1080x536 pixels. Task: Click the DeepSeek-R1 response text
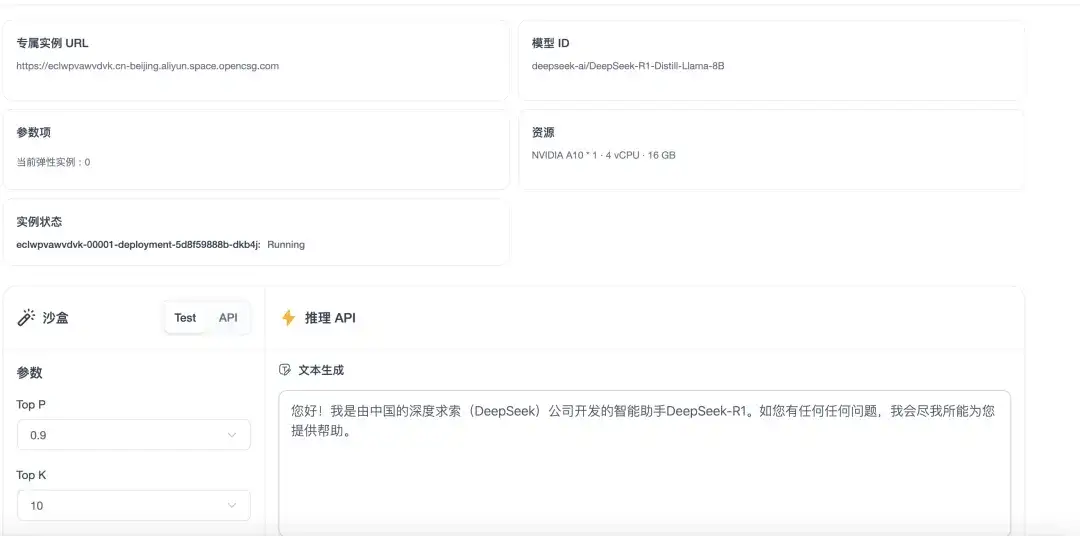coord(643,422)
